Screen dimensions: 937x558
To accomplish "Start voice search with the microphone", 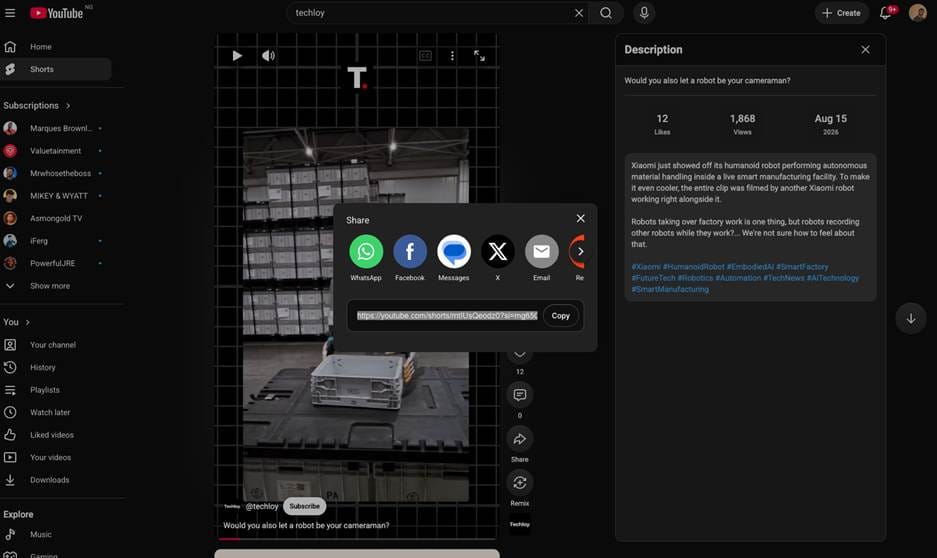I will [644, 13].
